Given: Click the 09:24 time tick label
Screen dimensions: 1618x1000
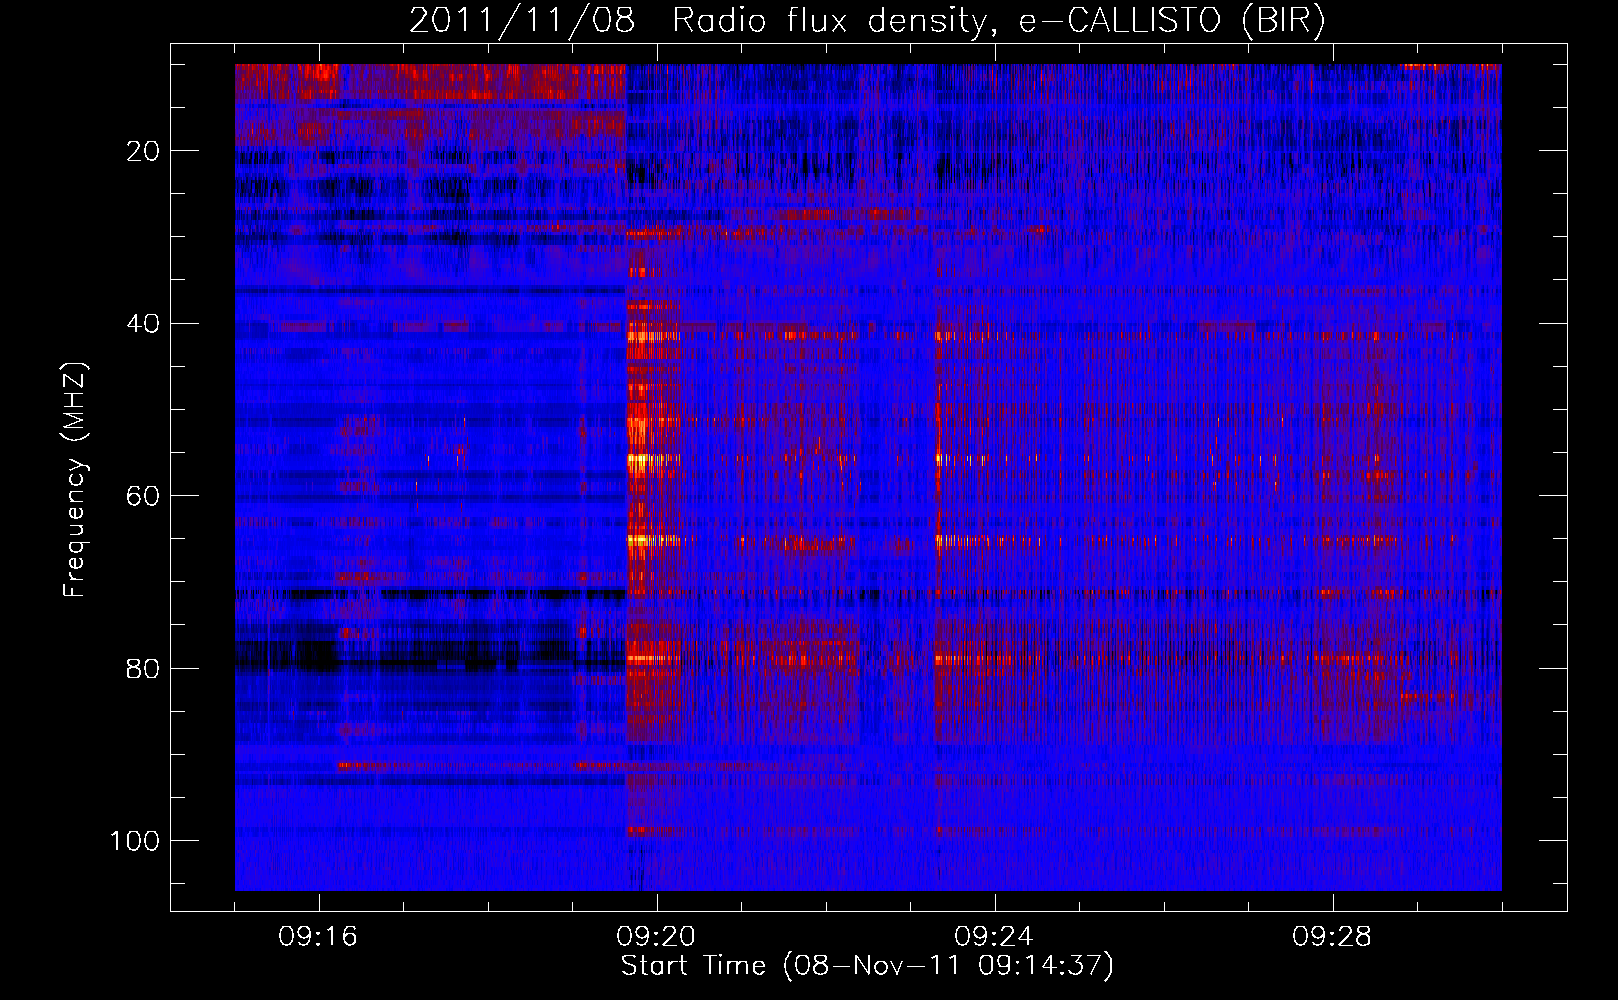Looking at the screenshot, I should (x=994, y=937).
